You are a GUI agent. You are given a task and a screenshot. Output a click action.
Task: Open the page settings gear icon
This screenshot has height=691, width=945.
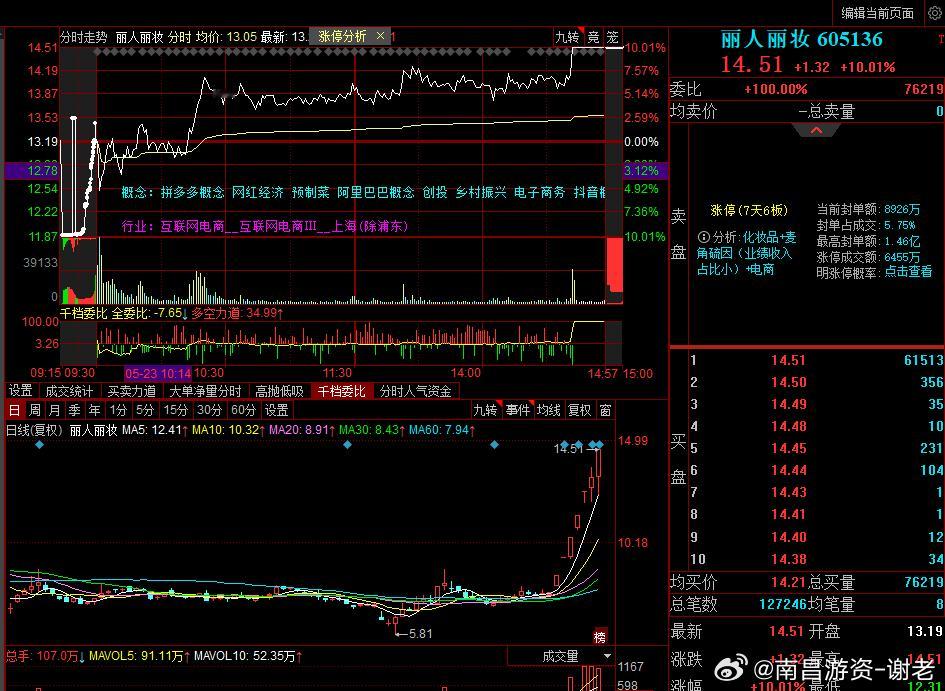(934, 13)
